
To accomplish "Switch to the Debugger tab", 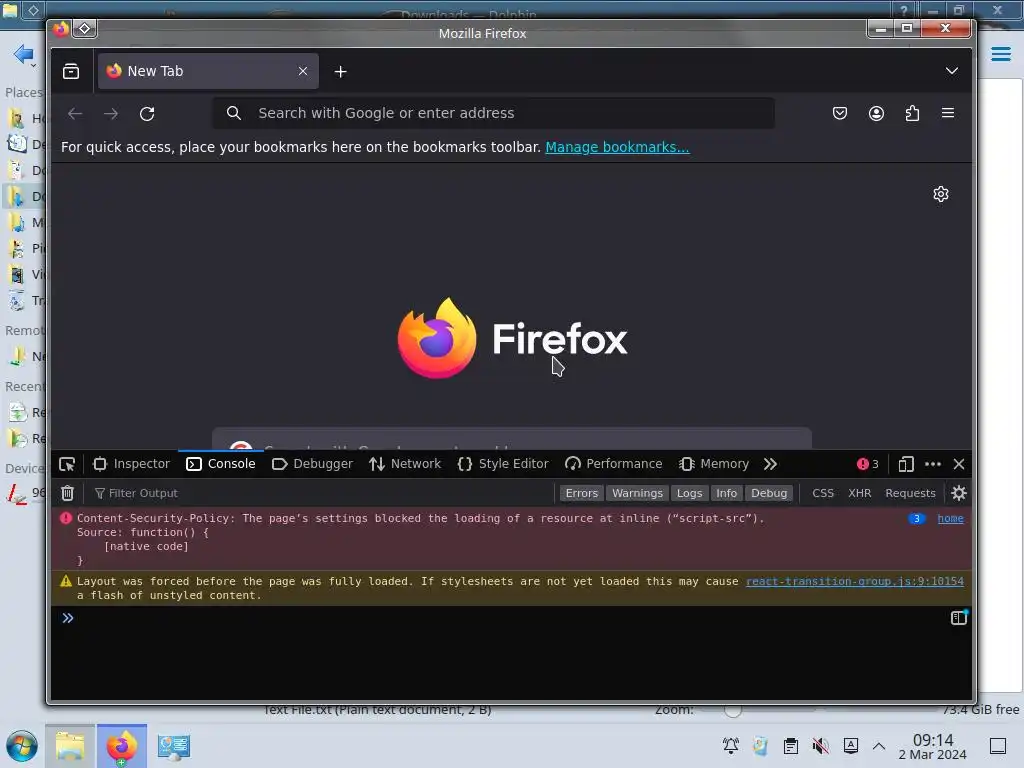I will pyautogui.click(x=312, y=464).
